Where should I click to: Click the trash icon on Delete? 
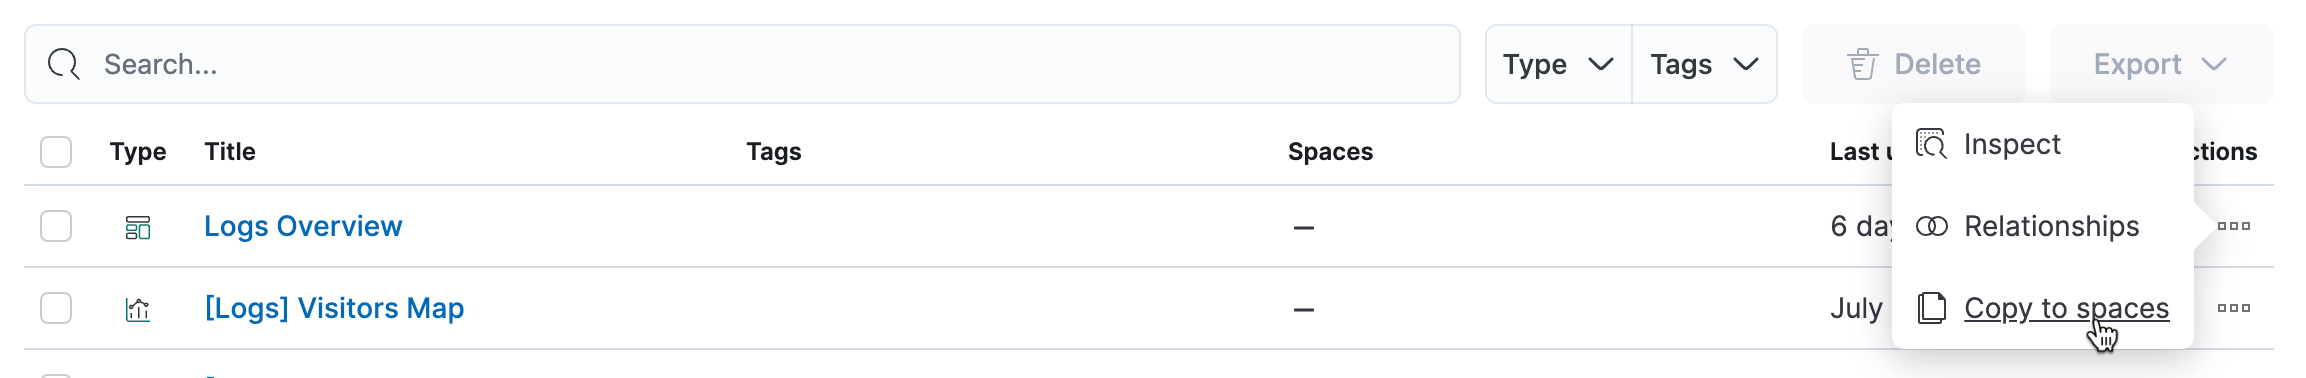pyautogui.click(x=1862, y=64)
